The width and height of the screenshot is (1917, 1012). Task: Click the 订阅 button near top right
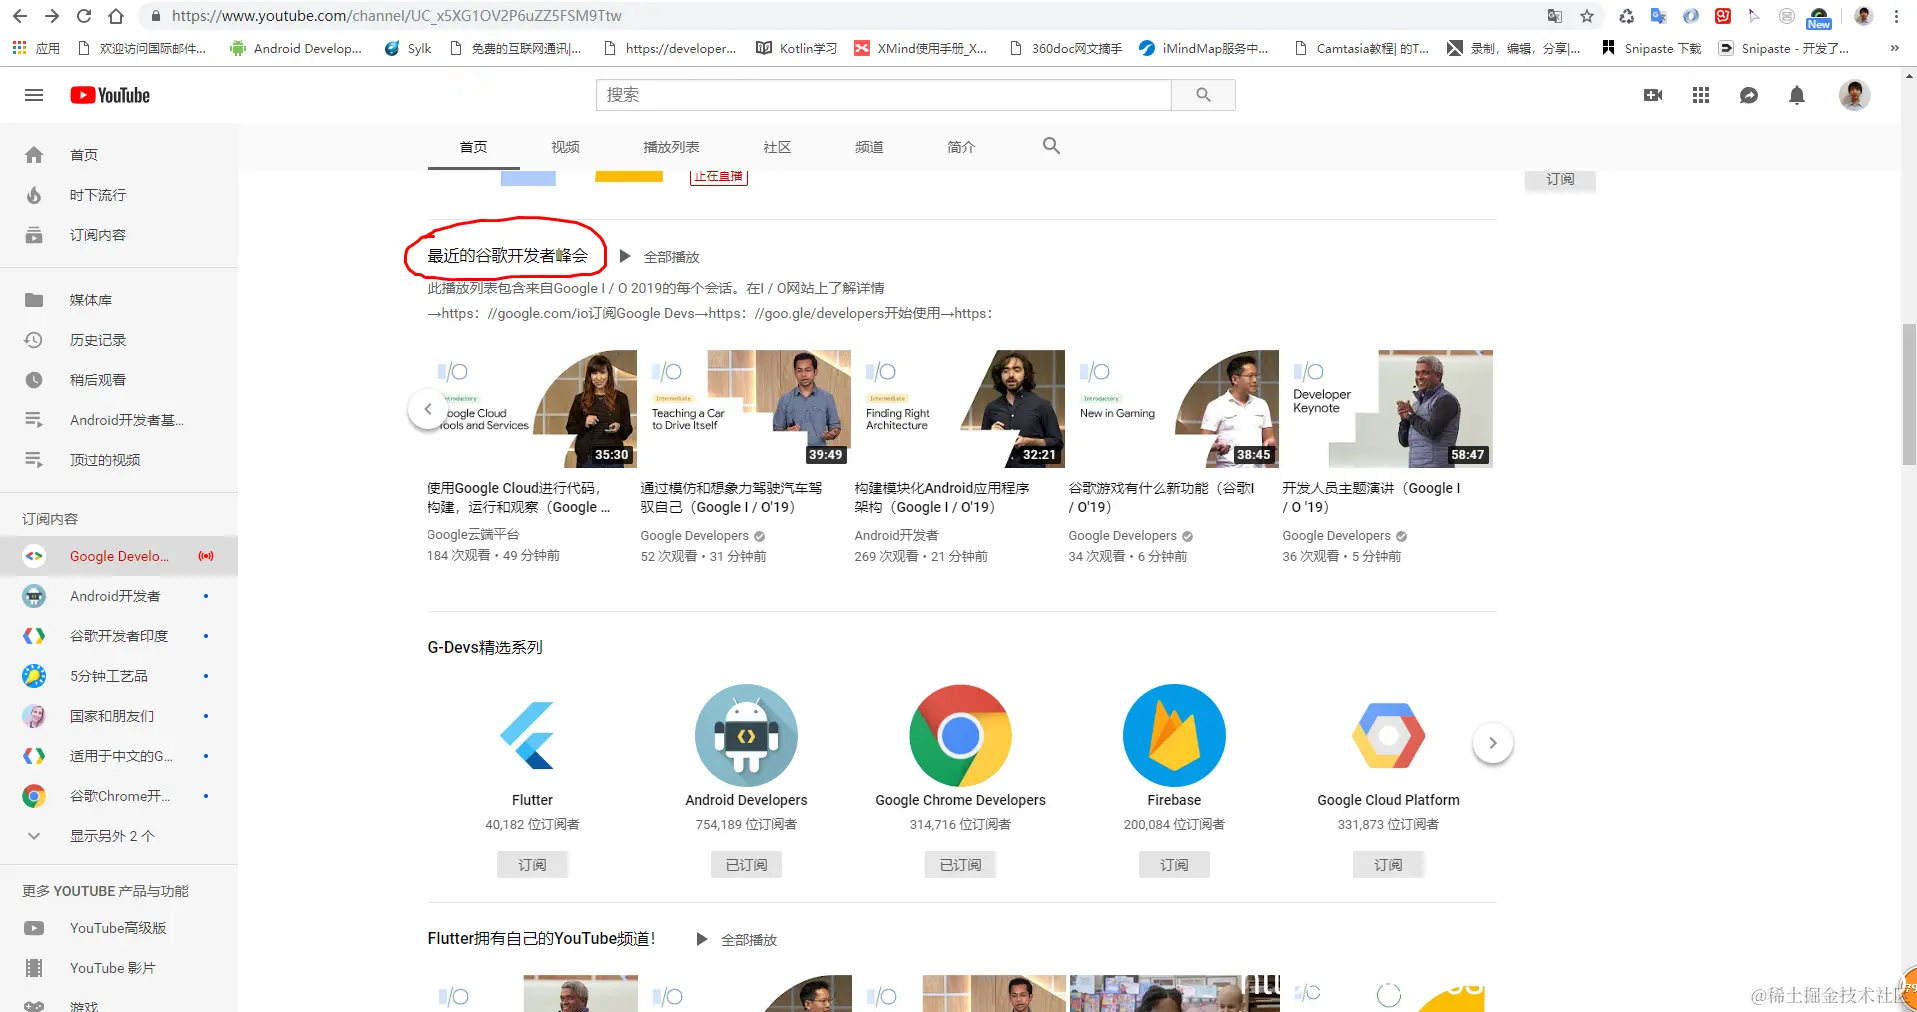pyautogui.click(x=1560, y=180)
